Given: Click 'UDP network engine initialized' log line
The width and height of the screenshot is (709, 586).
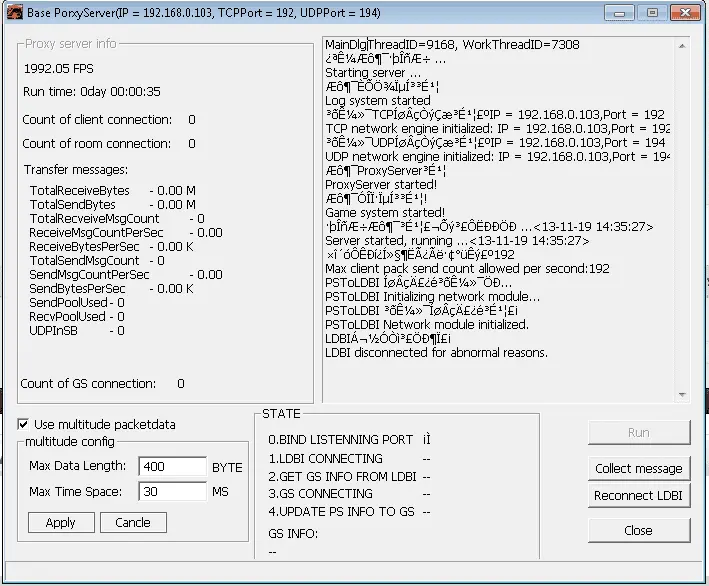Looking at the screenshot, I should point(497,156).
